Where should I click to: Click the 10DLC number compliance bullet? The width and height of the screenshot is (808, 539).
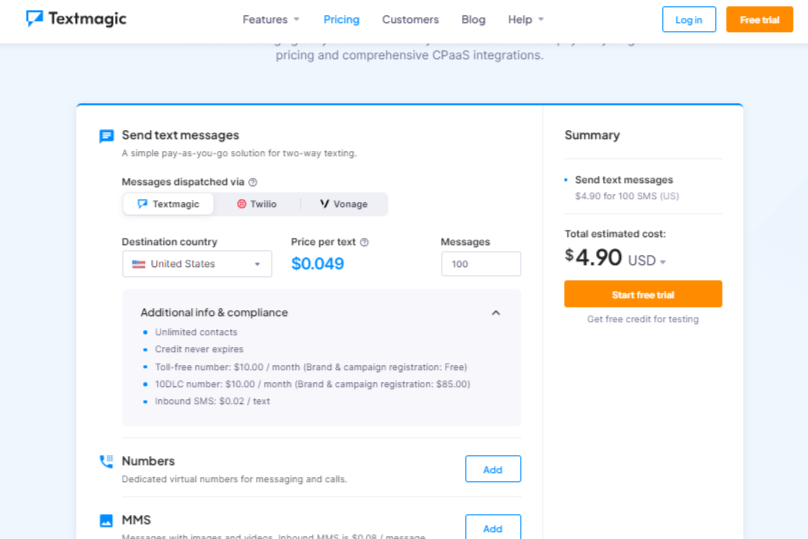312,384
